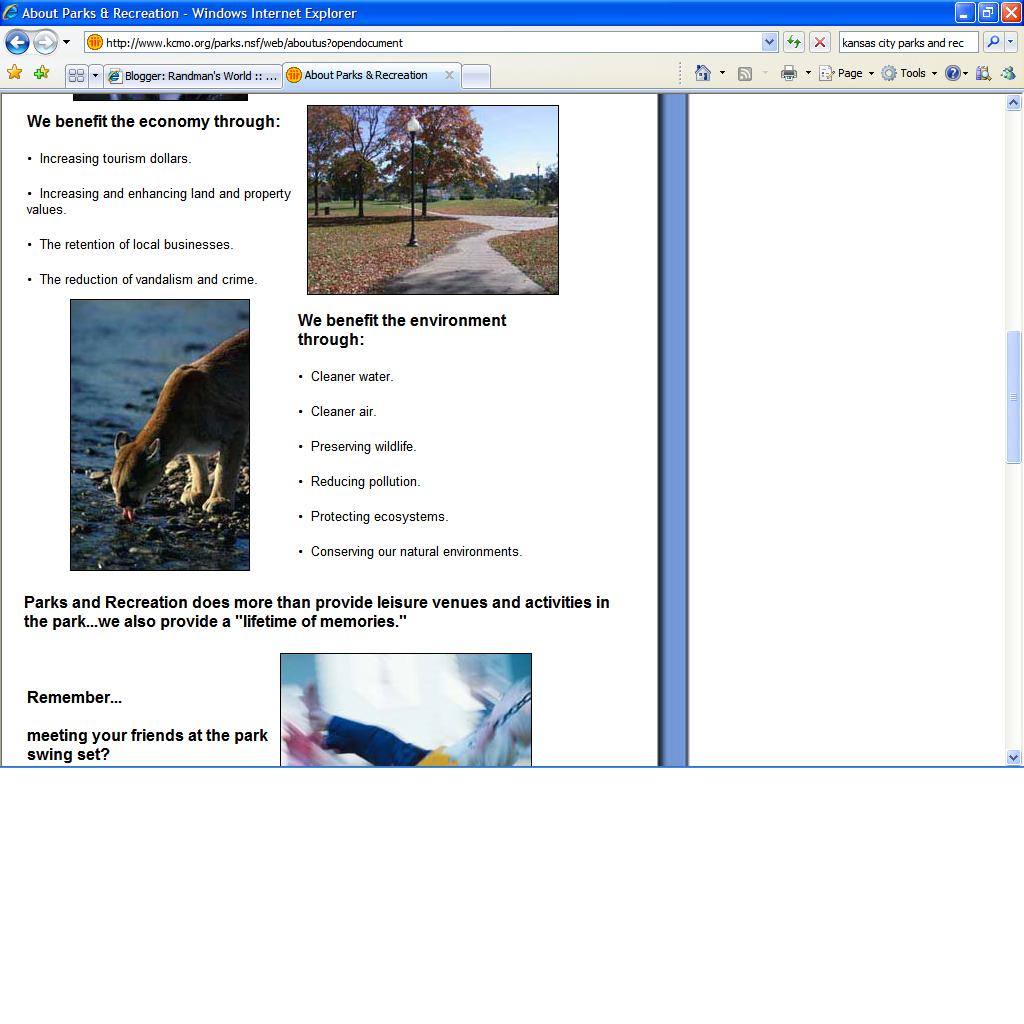Click 'Conserving our natural environments.' bullet
The height and width of the screenshot is (1024, 1024).
(x=416, y=552)
